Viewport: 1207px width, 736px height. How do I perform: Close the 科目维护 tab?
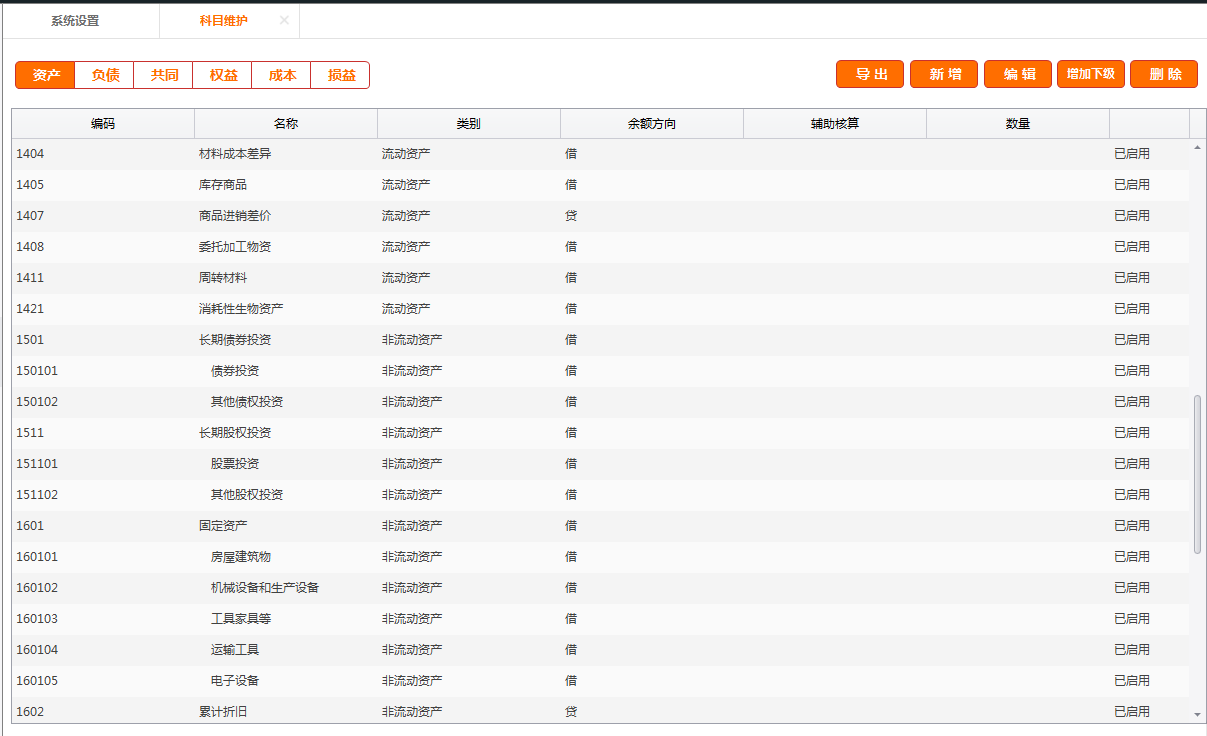pyautogui.click(x=284, y=20)
